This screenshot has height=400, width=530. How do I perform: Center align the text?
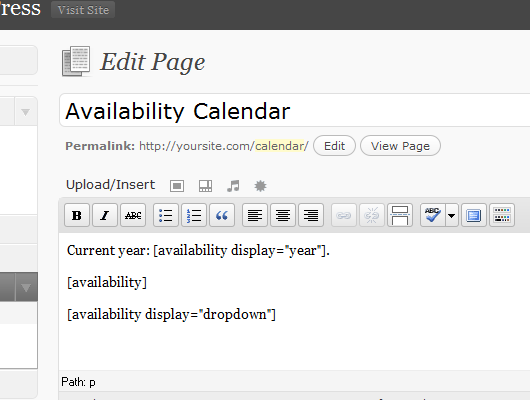[x=283, y=215]
